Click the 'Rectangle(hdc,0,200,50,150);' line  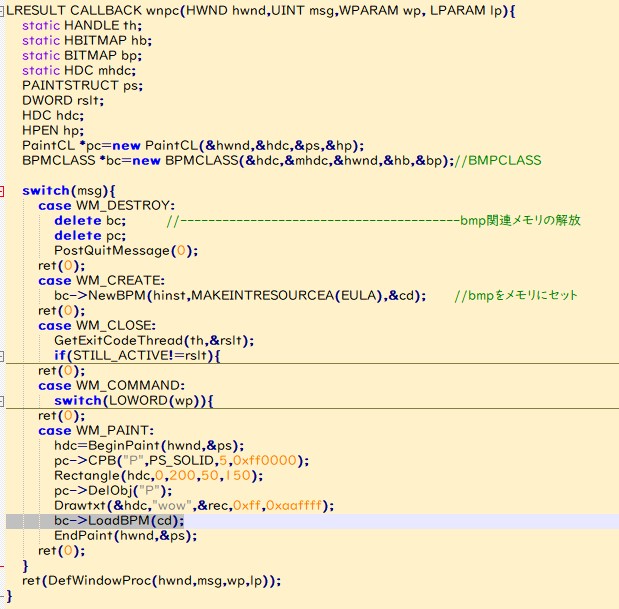(159, 476)
